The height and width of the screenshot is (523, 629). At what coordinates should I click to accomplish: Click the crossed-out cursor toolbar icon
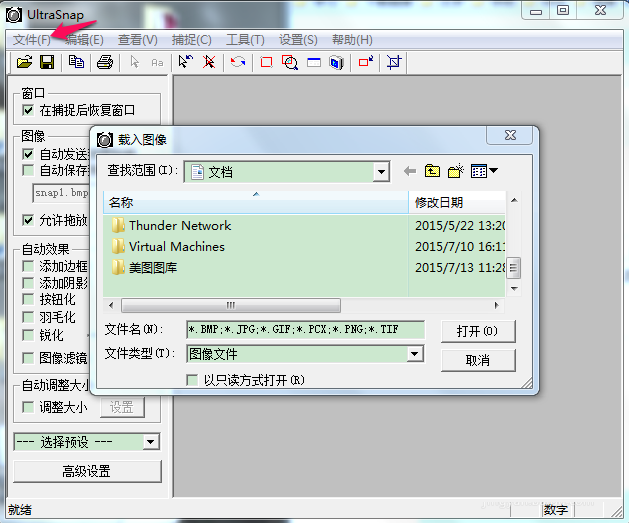tap(209, 62)
